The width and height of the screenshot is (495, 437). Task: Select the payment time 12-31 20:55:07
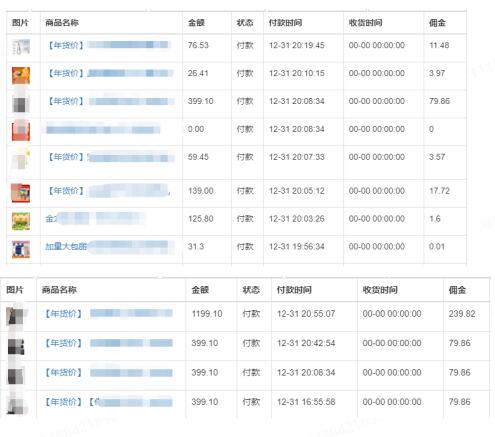(306, 314)
